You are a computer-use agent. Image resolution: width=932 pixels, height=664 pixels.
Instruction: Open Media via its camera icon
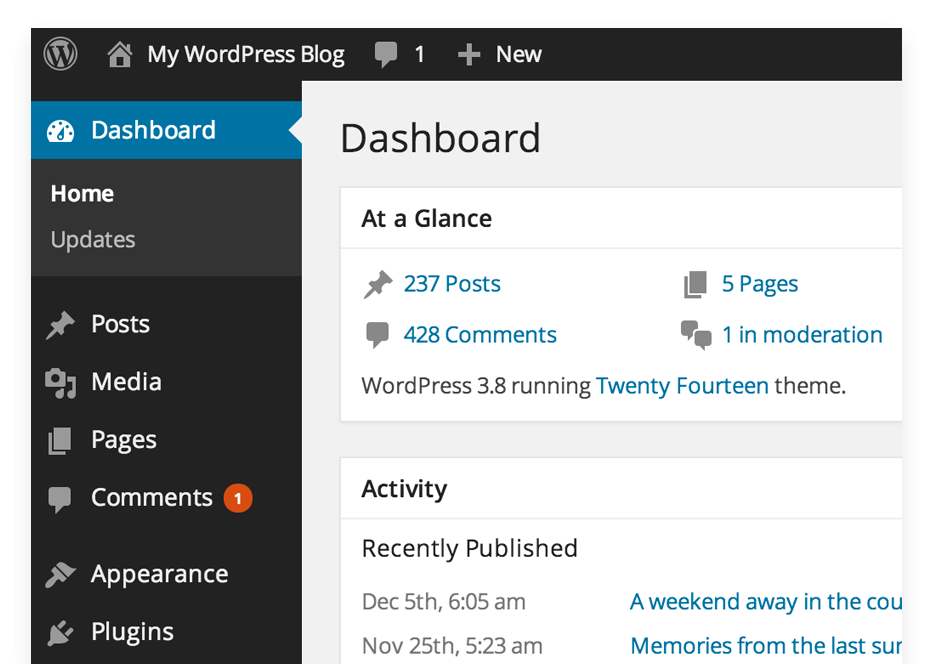61,381
